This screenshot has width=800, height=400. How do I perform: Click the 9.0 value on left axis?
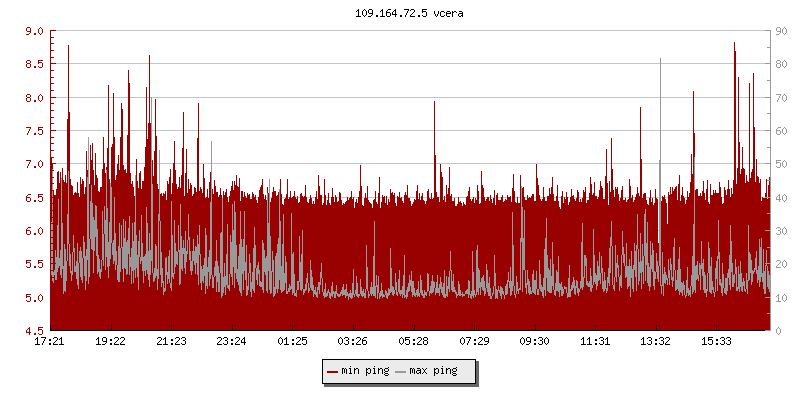pos(34,32)
